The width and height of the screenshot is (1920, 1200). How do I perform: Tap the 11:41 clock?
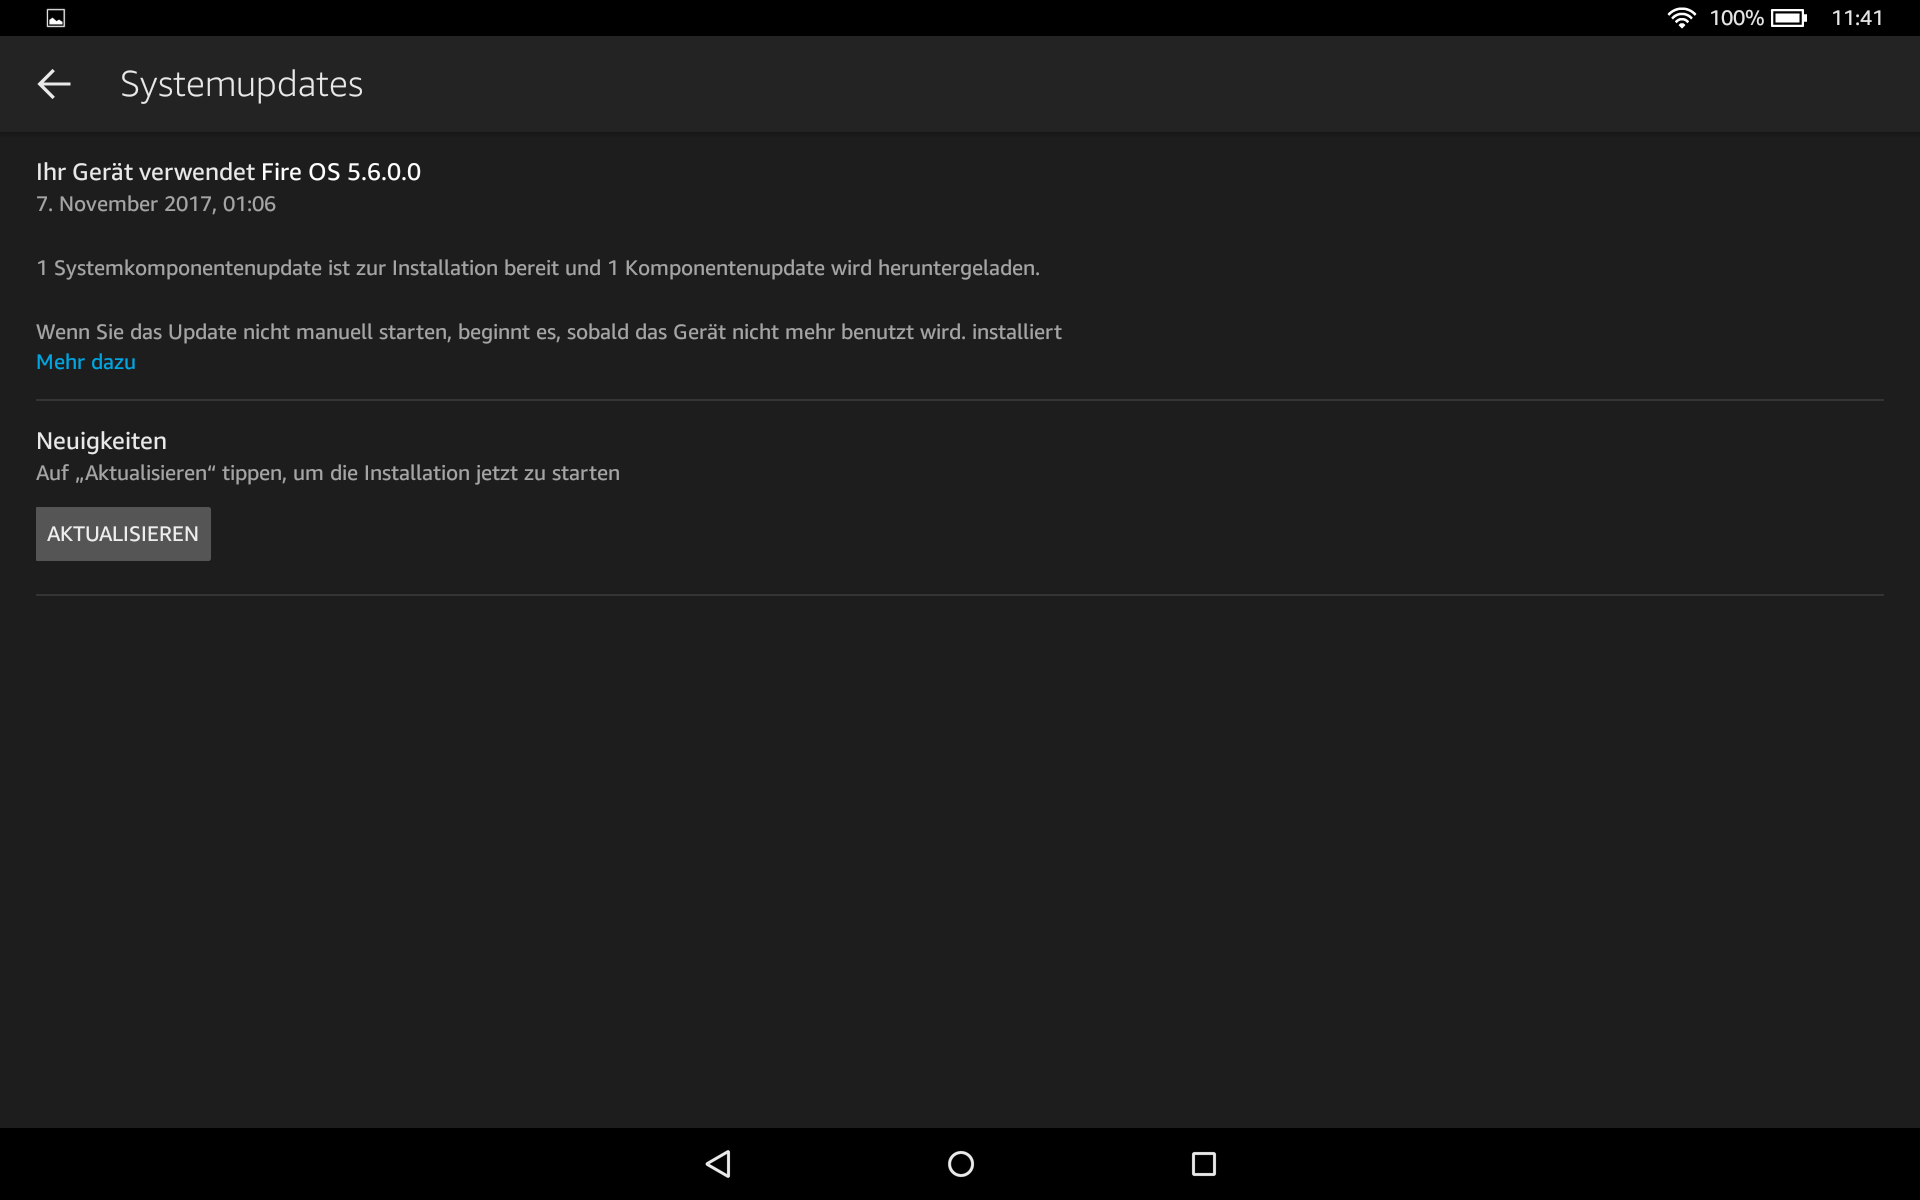pyautogui.click(x=1857, y=18)
